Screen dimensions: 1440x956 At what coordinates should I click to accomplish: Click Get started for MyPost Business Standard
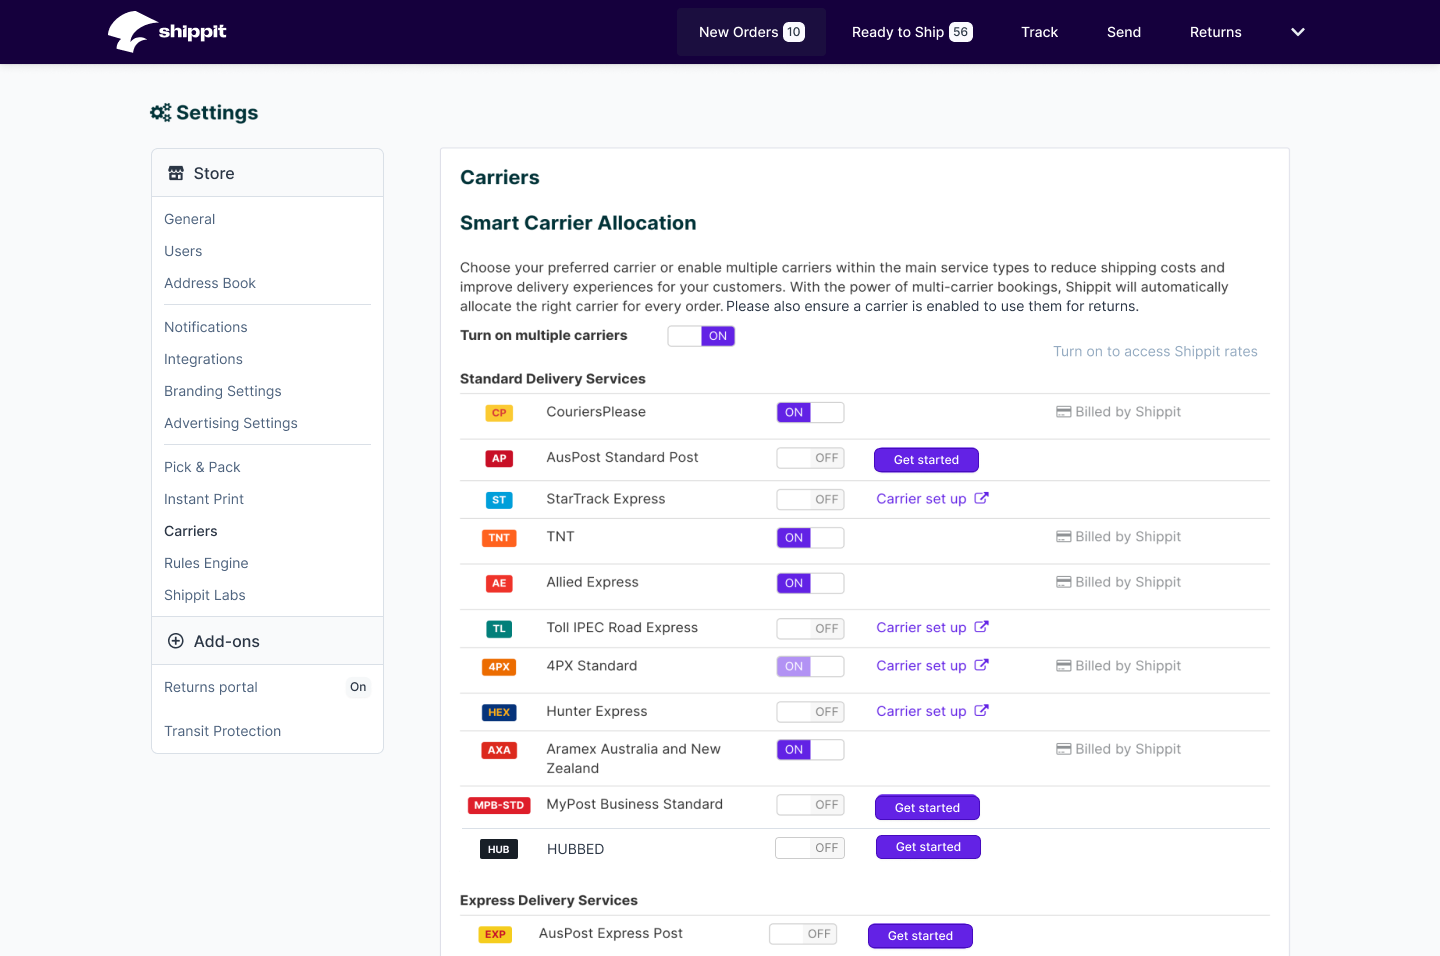pyautogui.click(x=927, y=807)
